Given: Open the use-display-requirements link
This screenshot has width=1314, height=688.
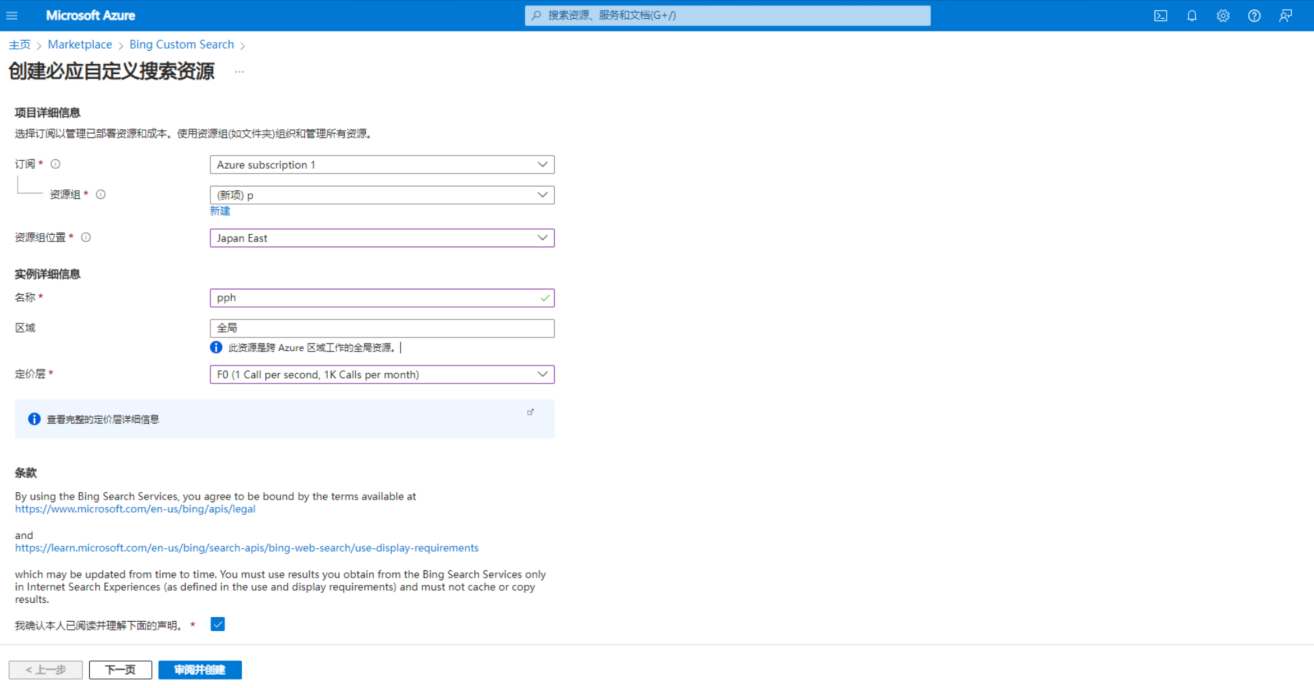Looking at the screenshot, I should 247,548.
